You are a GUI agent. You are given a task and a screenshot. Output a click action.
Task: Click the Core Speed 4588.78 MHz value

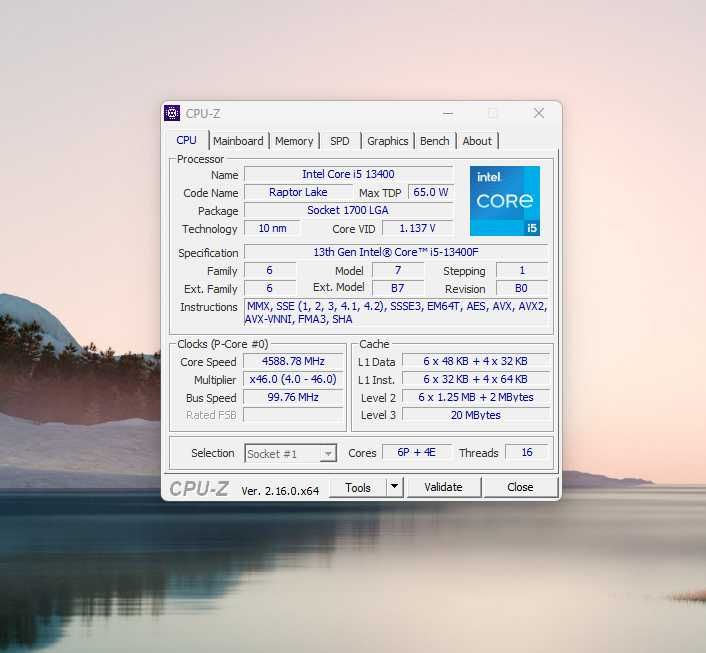[x=293, y=361]
